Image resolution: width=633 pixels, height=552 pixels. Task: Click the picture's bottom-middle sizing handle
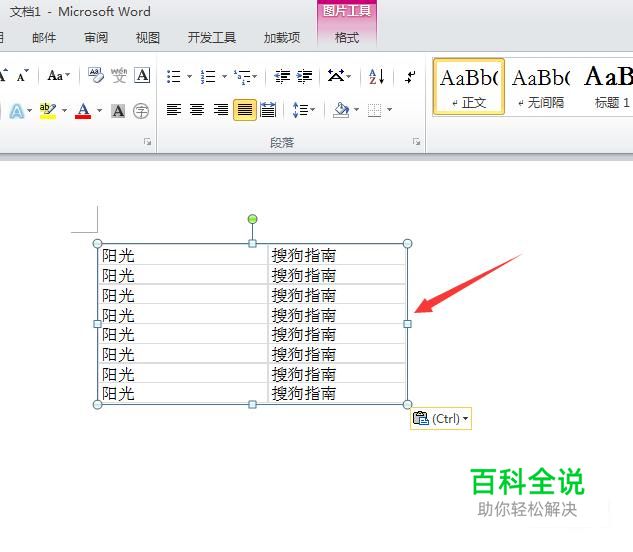click(252, 405)
